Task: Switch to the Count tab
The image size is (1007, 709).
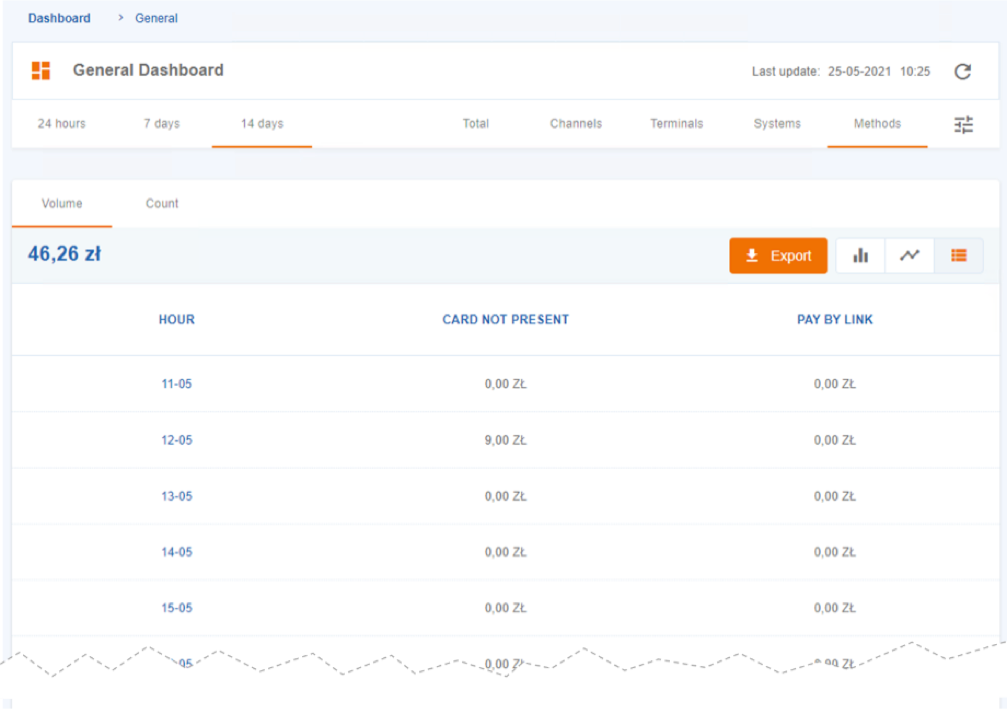Action: pos(162,204)
